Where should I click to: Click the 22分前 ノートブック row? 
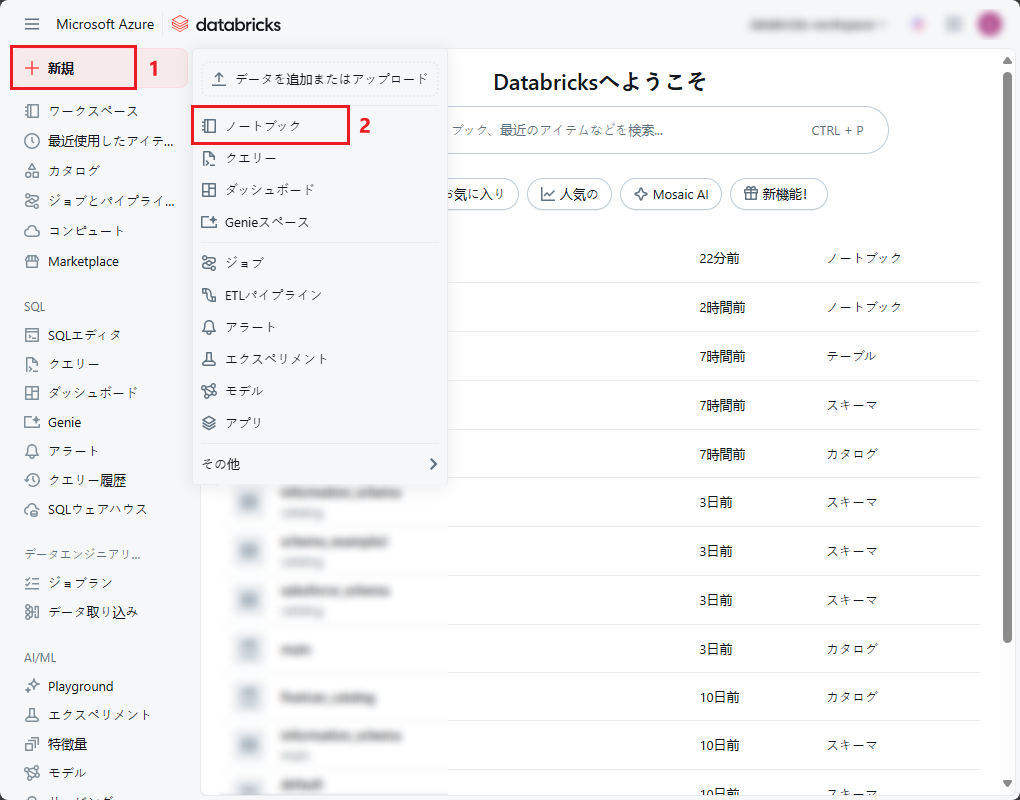714,258
